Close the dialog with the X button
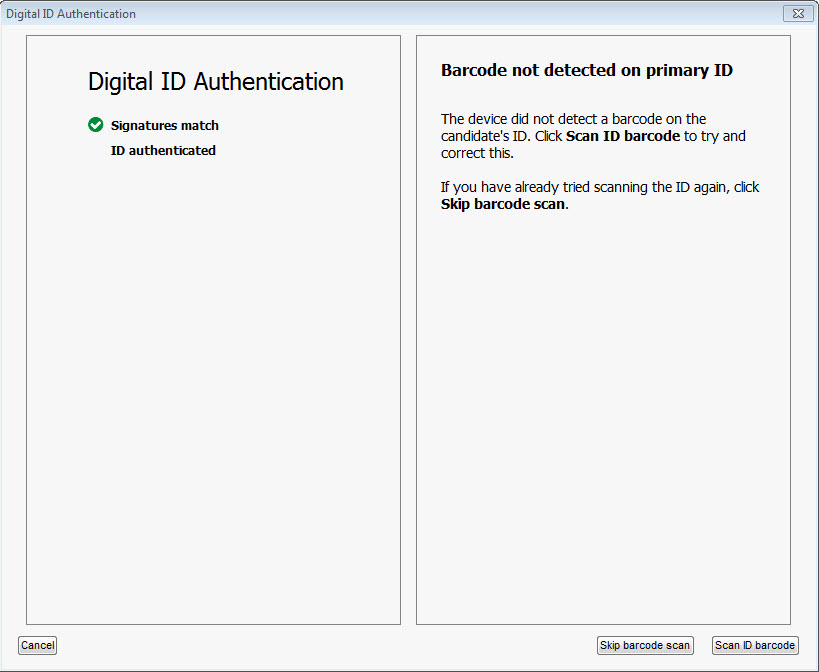The width and height of the screenshot is (819, 672). (x=798, y=14)
